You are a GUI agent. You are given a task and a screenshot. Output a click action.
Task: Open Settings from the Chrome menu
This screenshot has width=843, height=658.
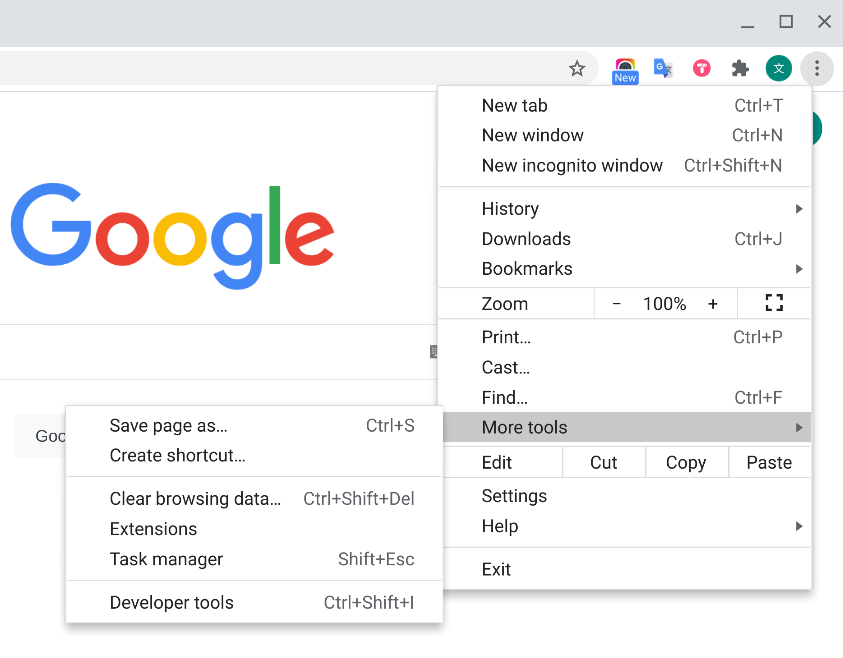tap(625, 496)
